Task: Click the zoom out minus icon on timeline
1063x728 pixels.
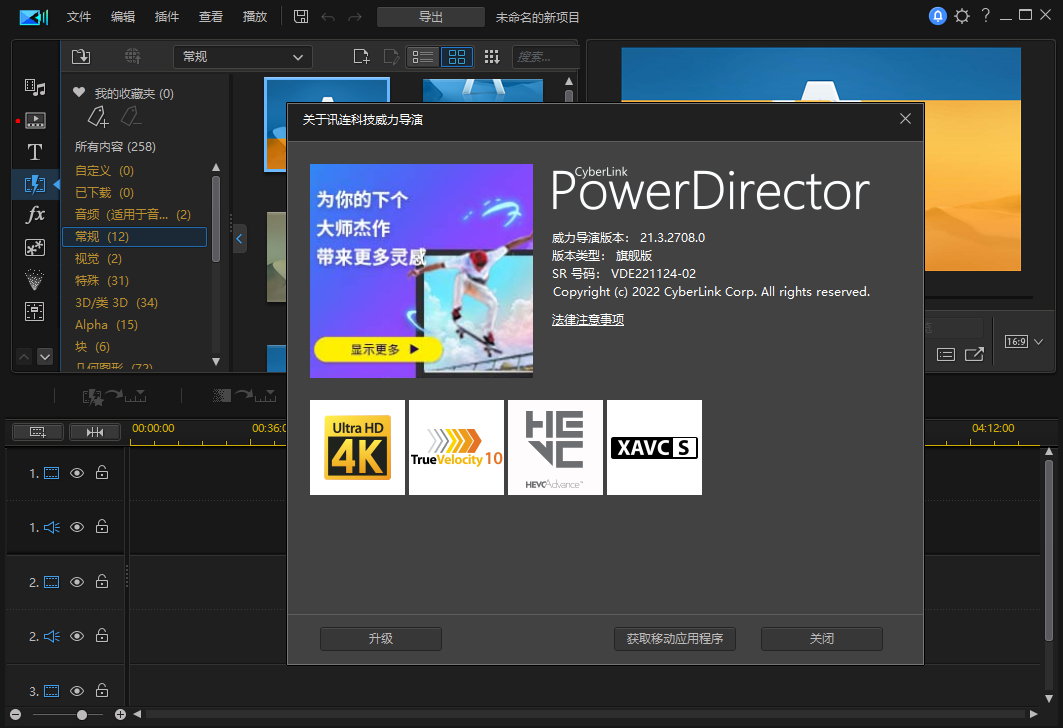Action: [x=16, y=714]
